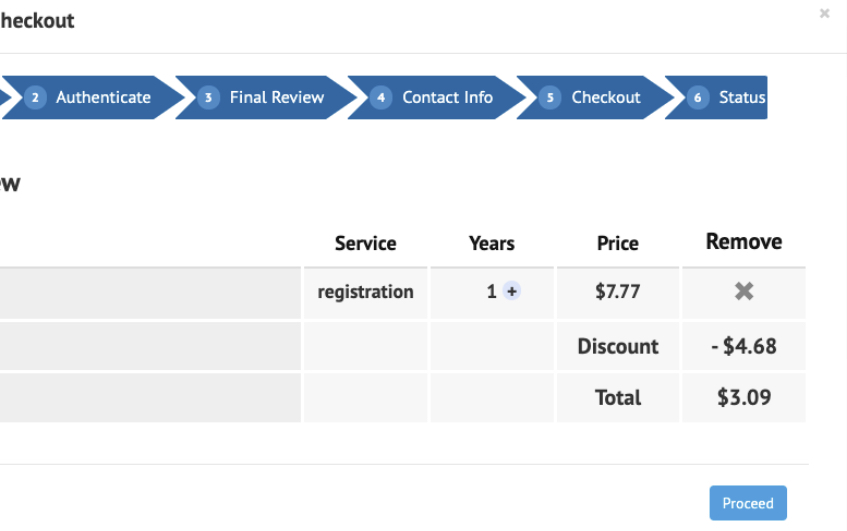
Task: Increase years with the plus icon
Action: pyautogui.click(x=512, y=291)
